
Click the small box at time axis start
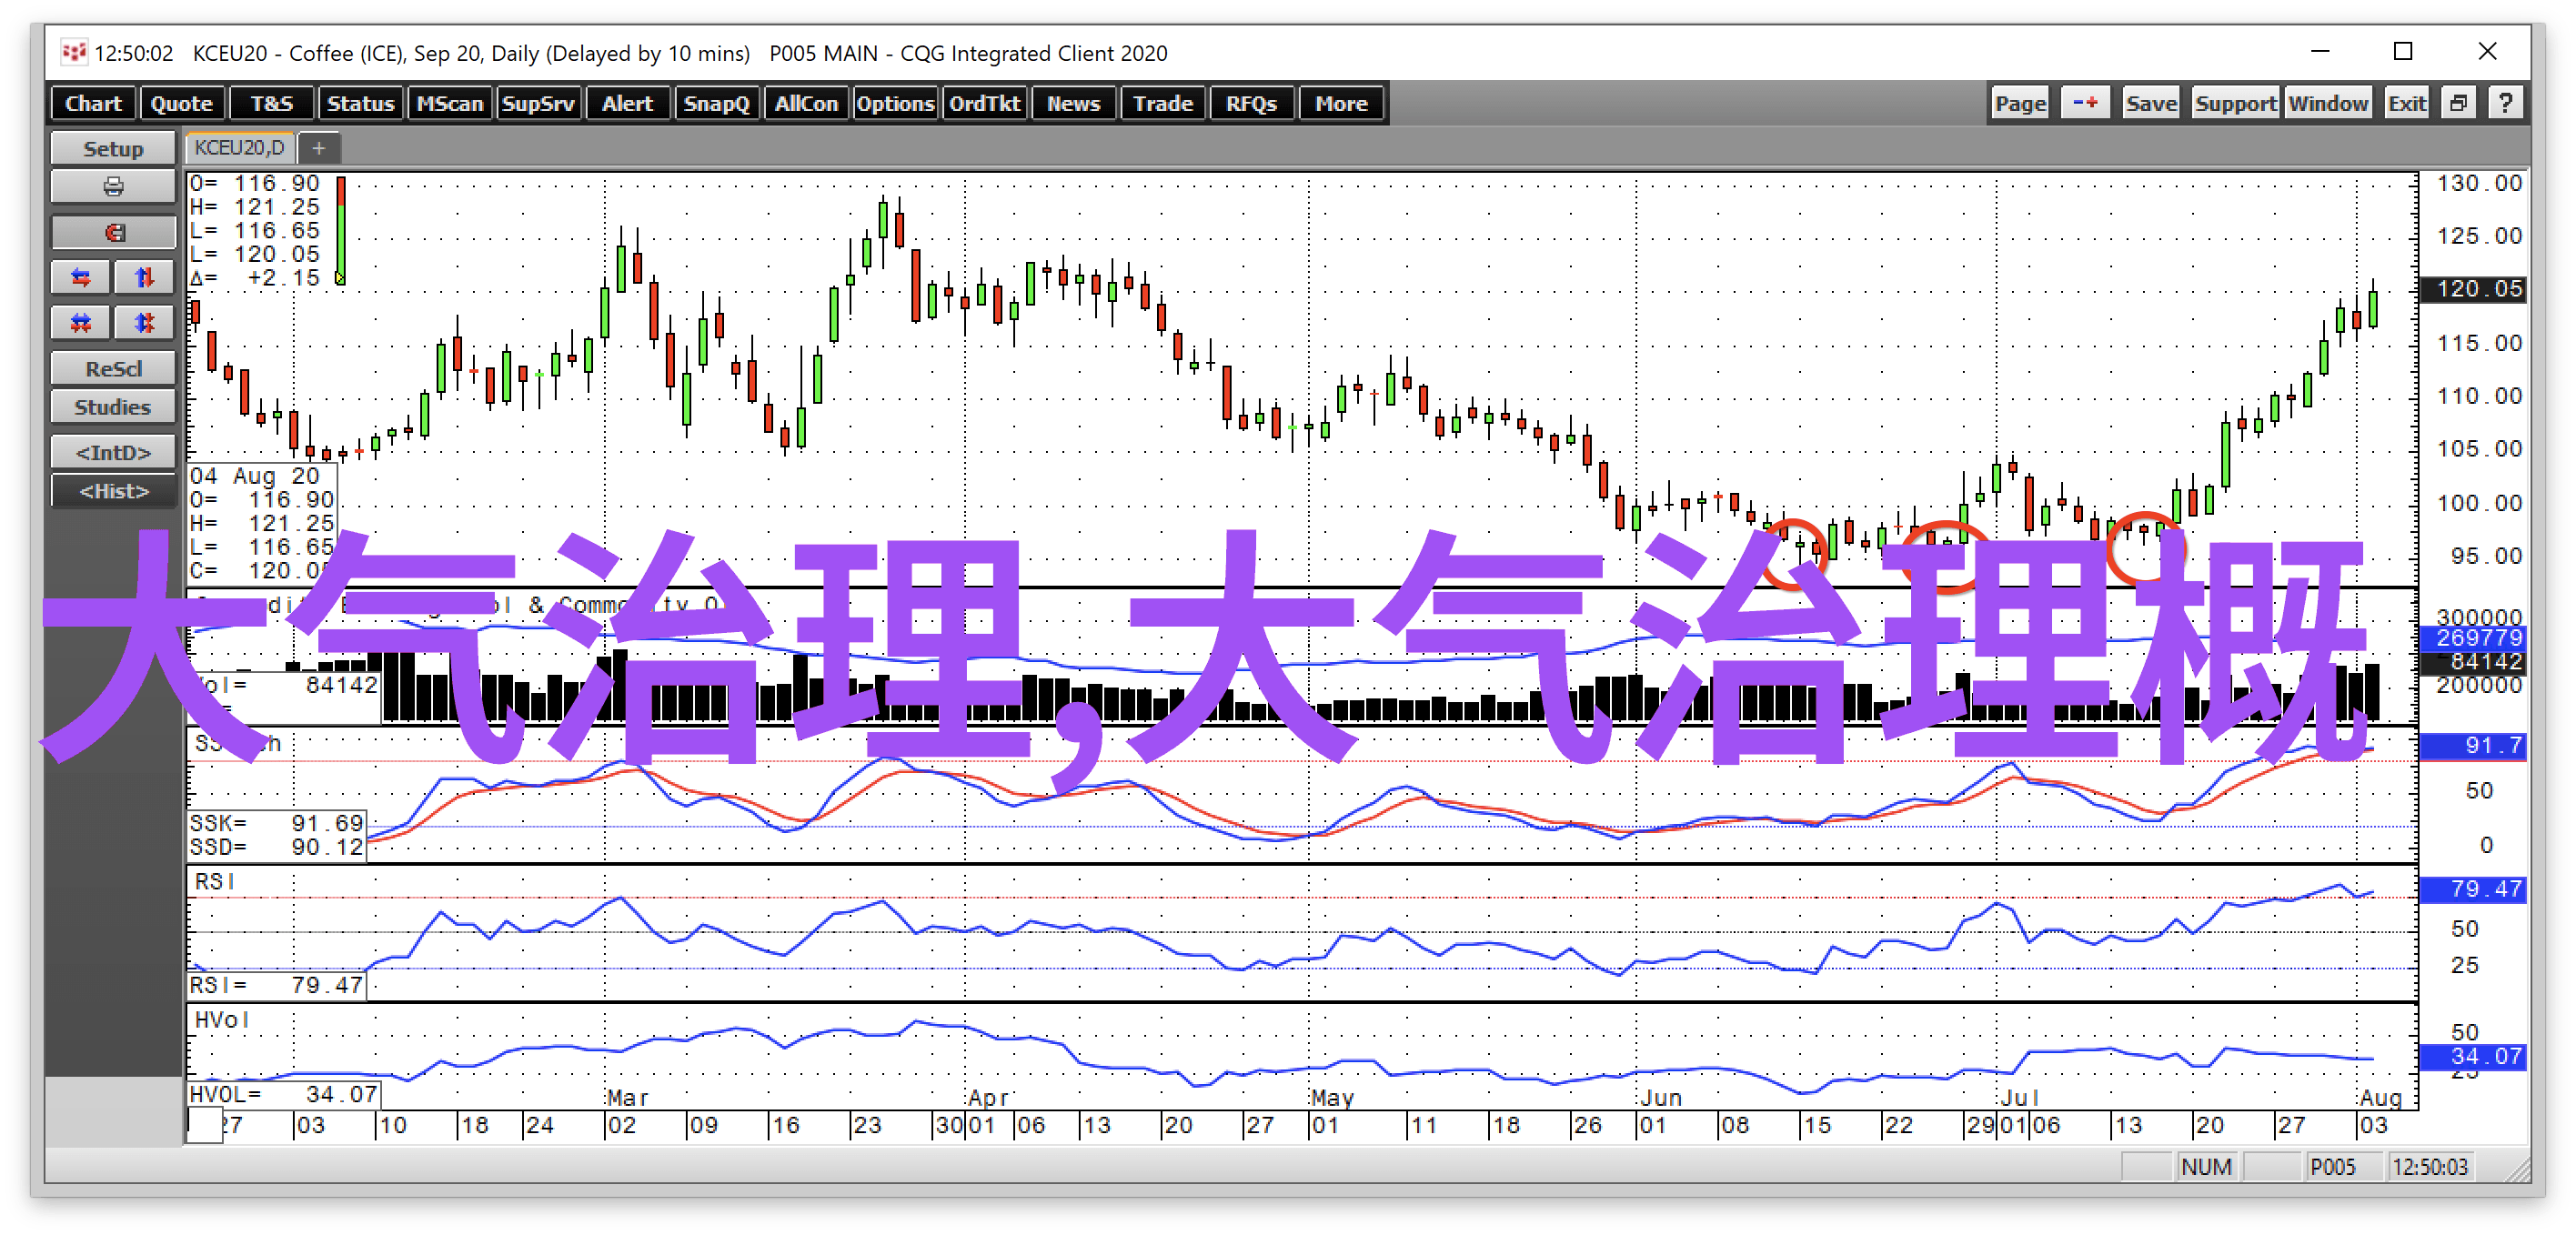pos(205,1125)
